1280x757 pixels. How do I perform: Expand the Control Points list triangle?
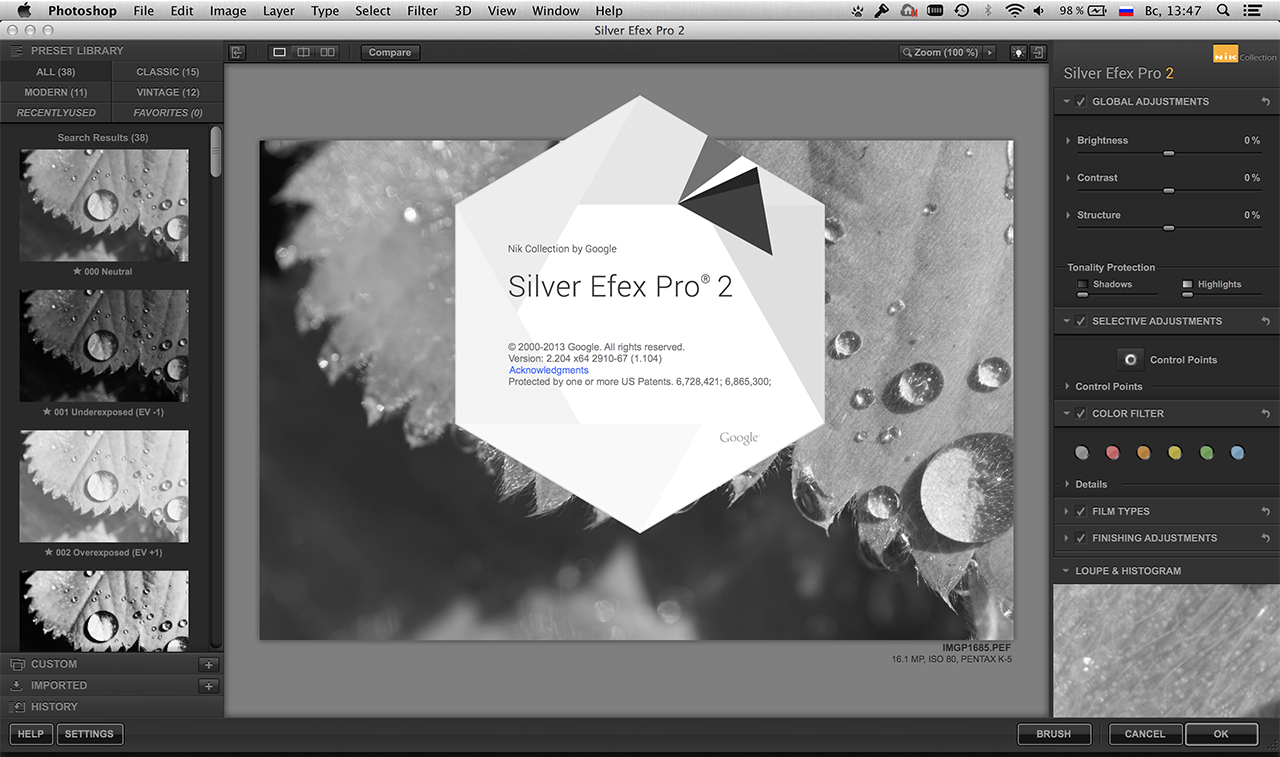click(1067, 387)
